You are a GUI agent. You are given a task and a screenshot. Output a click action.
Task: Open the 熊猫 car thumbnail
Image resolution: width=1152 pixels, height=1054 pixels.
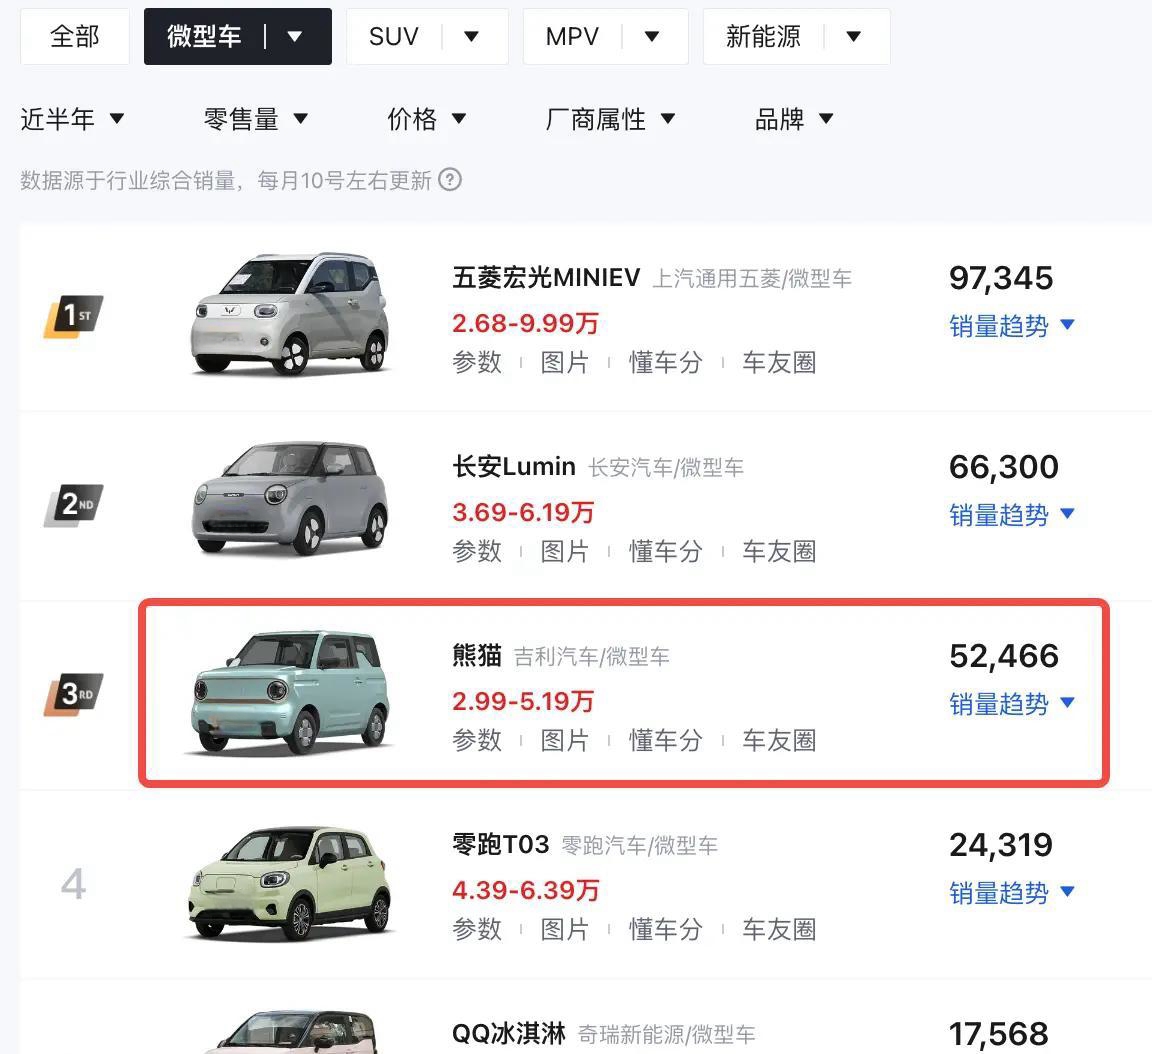289,692
